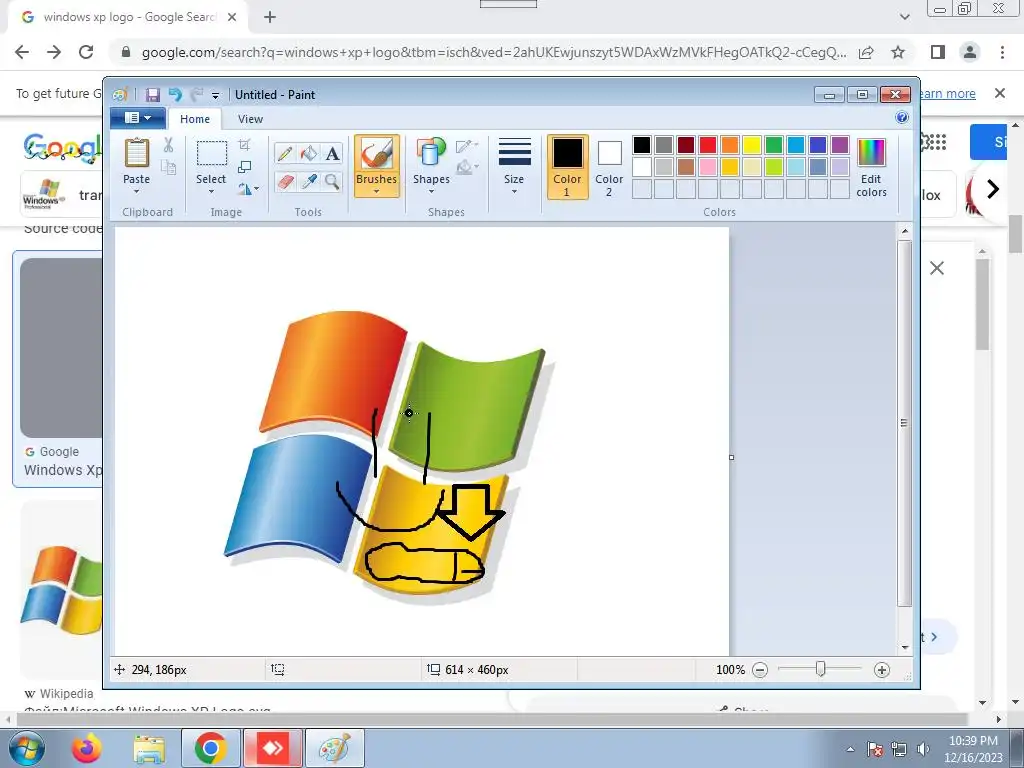
Task: Zoom out with the minus button
Action: coord(760,670)
